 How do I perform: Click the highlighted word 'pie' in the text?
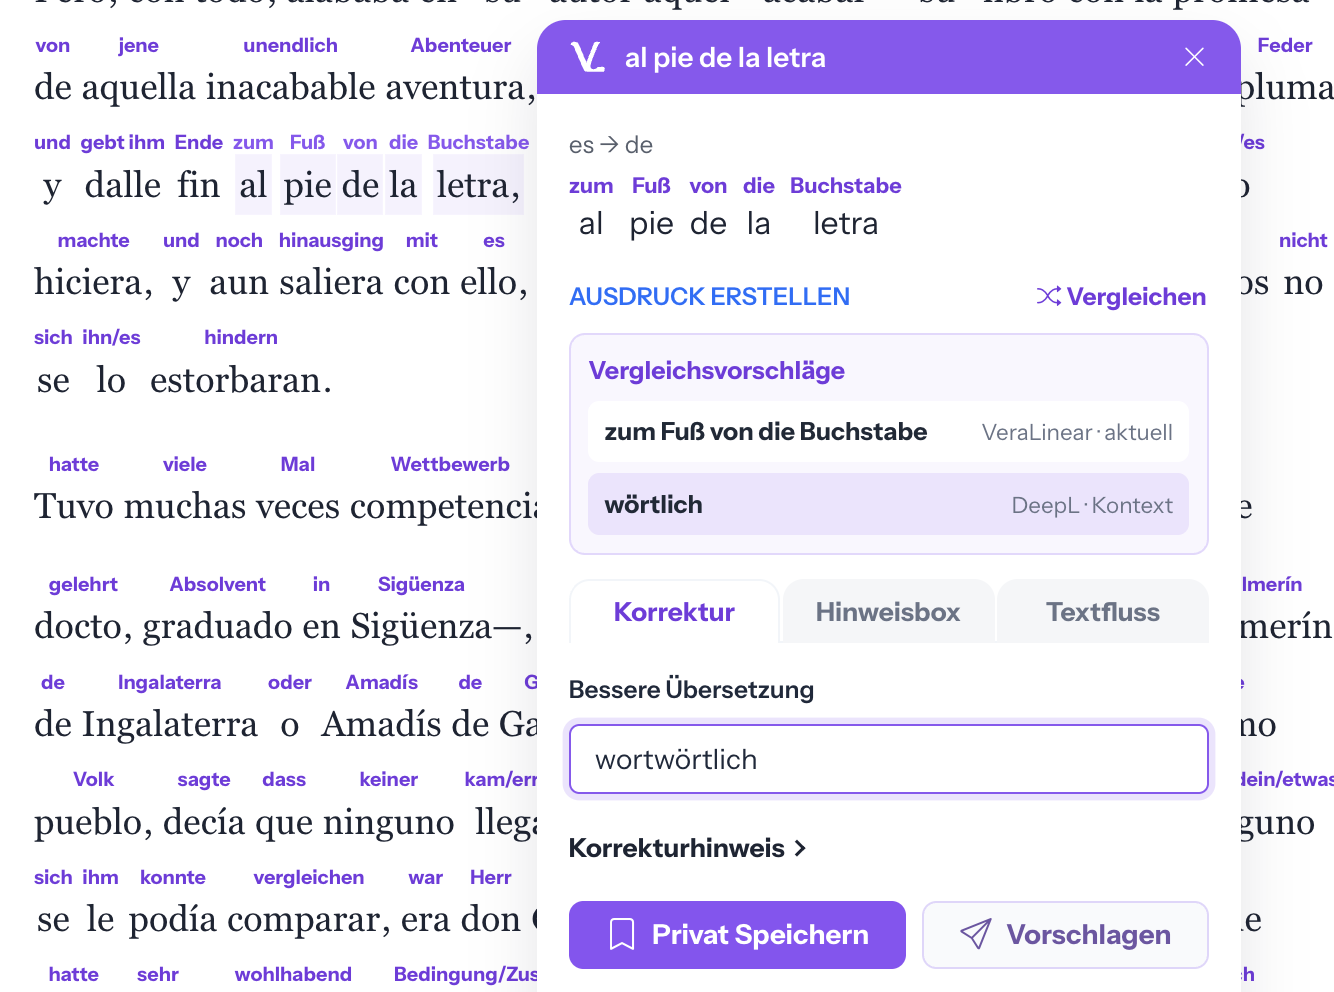[308, 186]
